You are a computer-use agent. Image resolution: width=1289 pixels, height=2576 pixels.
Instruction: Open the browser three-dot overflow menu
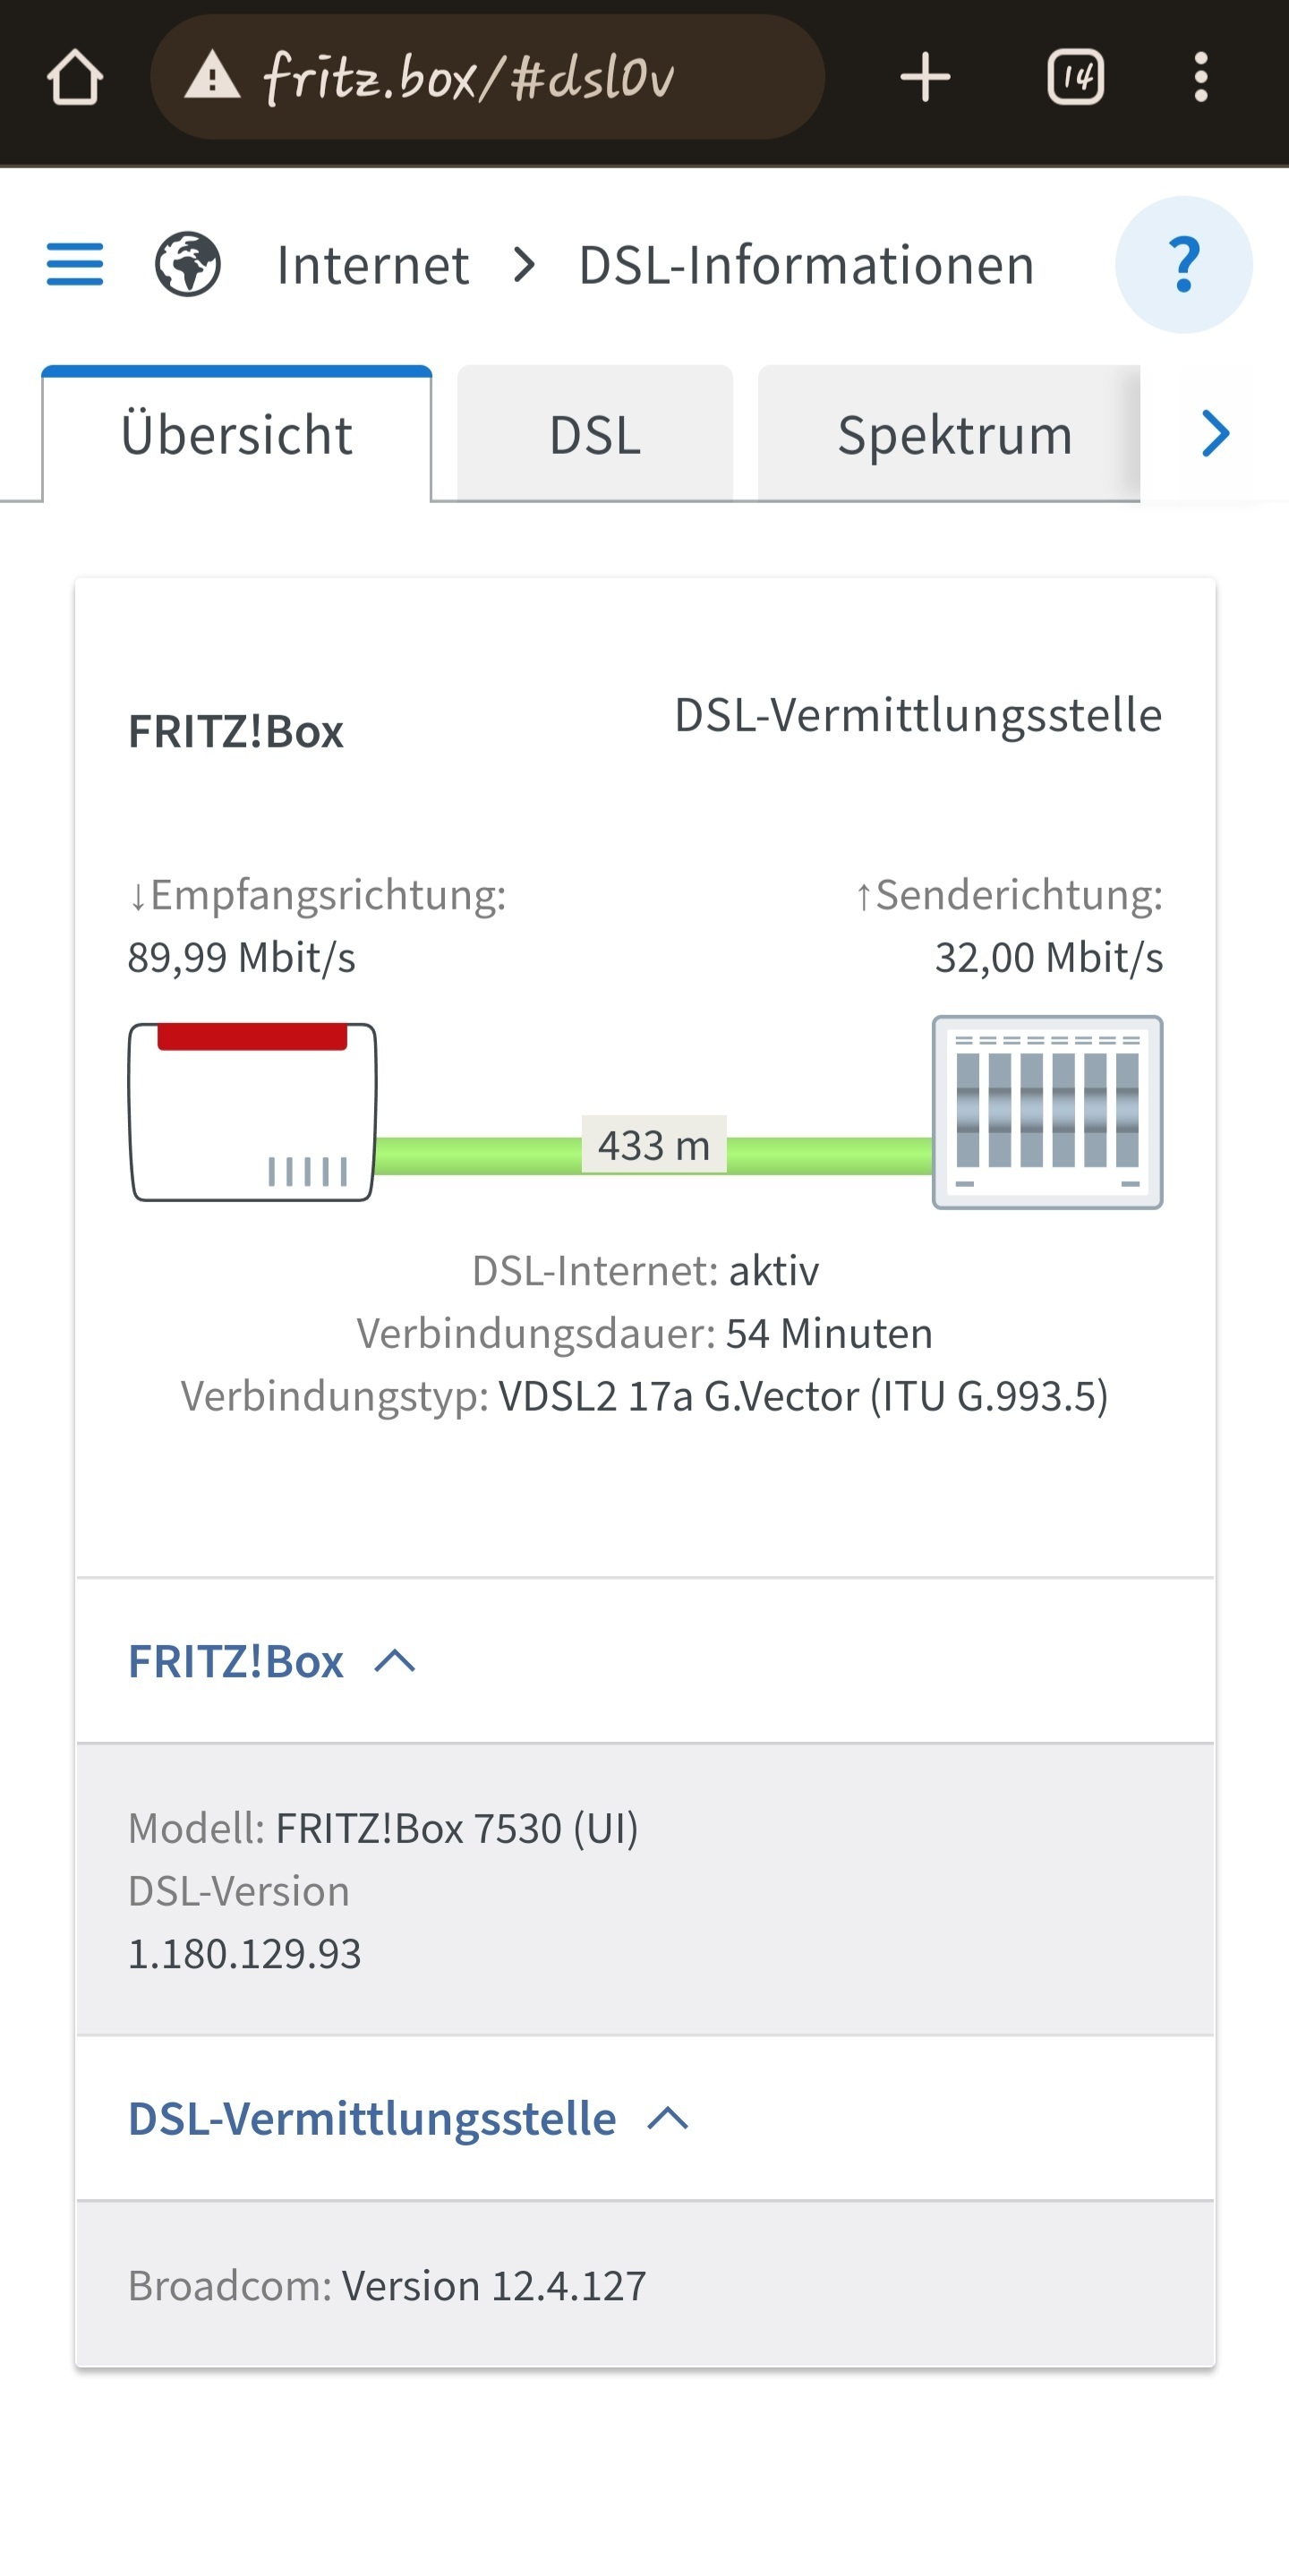(x=1201, y=77)
